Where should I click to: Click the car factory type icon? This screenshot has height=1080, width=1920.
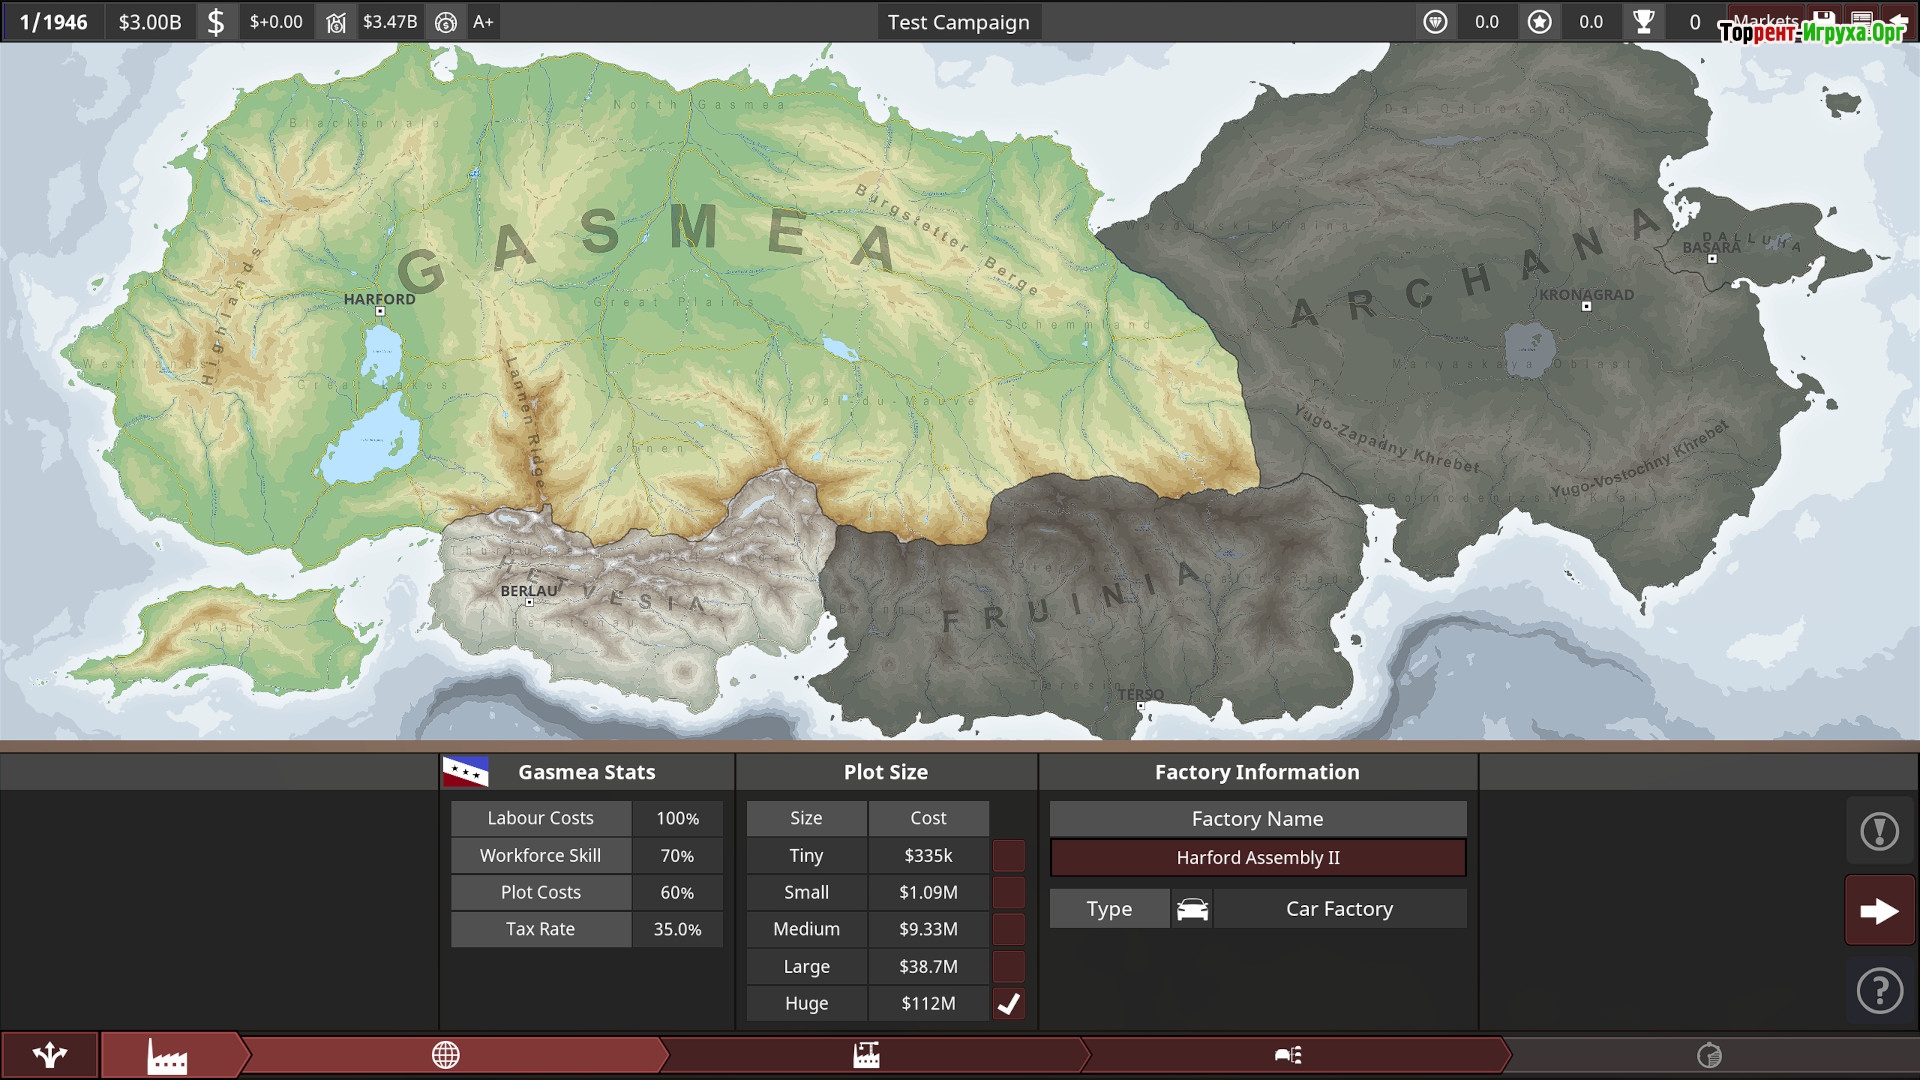[x=1192, y=909]
